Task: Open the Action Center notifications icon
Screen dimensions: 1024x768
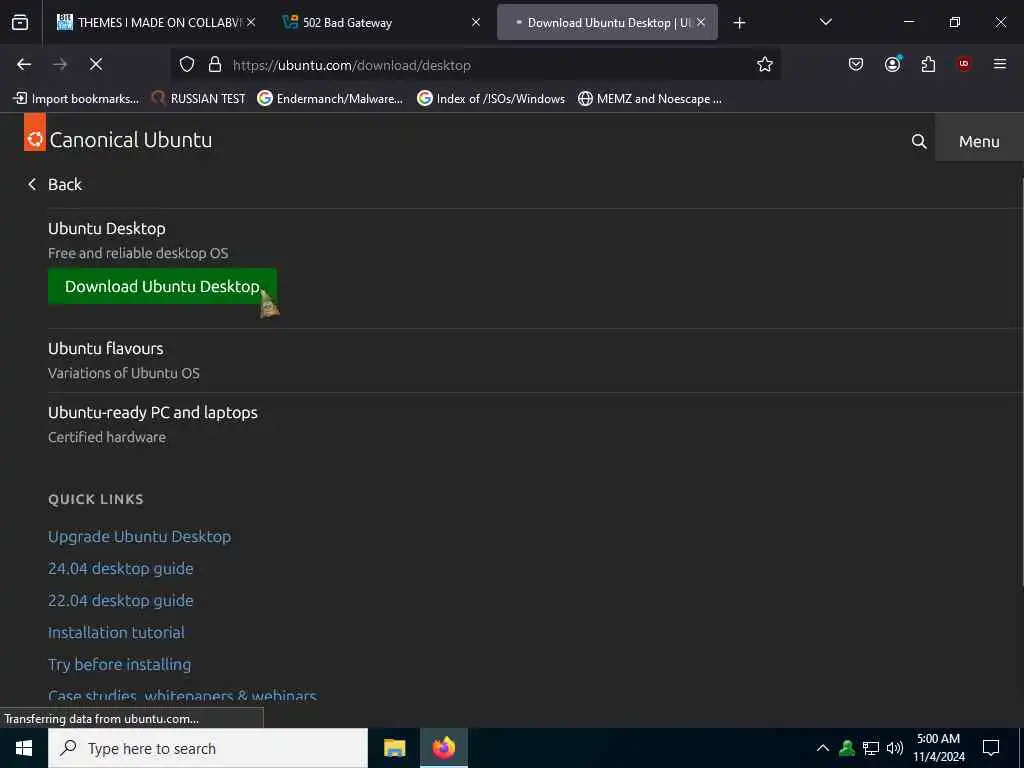Action: coord(991,748)
